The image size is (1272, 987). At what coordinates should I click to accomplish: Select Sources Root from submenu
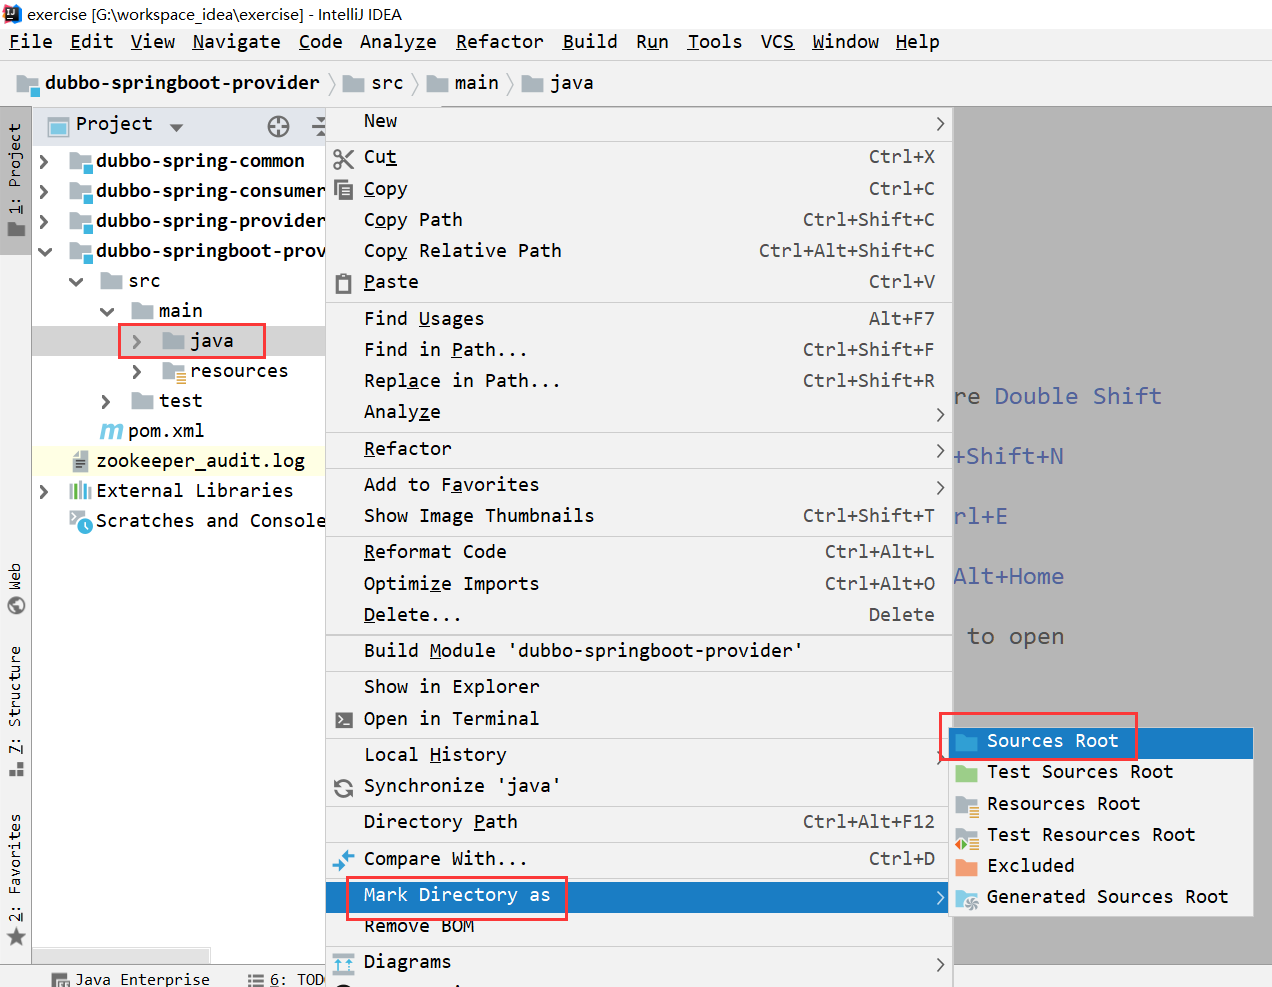pos(1100,742)
